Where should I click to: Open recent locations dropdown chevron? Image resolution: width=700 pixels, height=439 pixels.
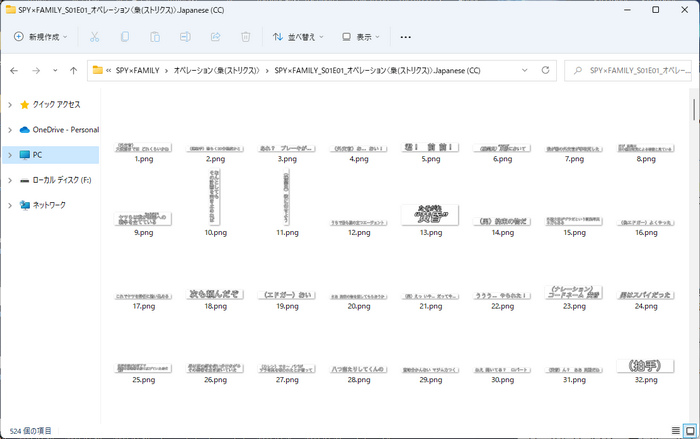(x=55, y=71)
